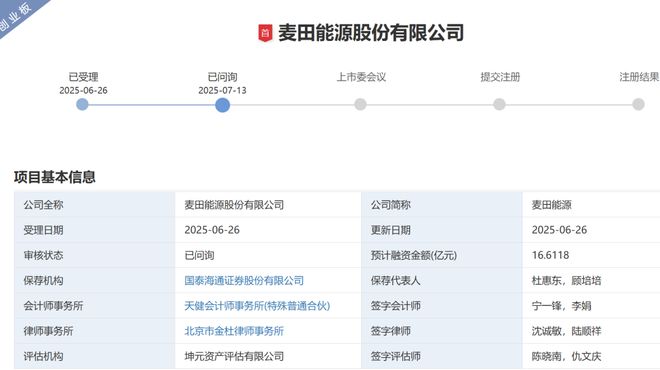Open 国泰海通证券股份有限公司 sponsor link
This screenshot has height=370, width=660.
click(x=244, y=281)
